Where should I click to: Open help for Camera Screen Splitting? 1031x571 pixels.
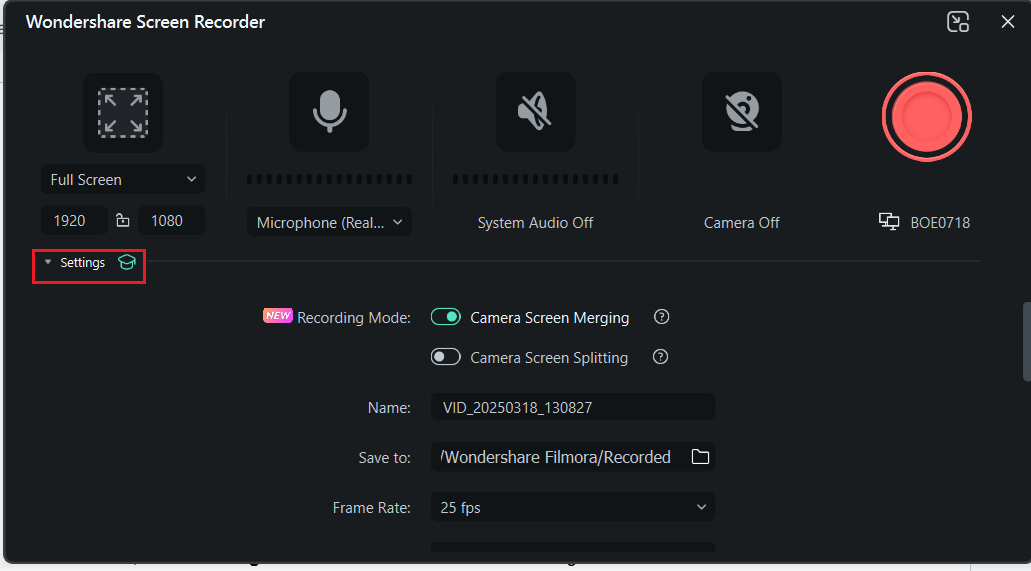point(660,357)
